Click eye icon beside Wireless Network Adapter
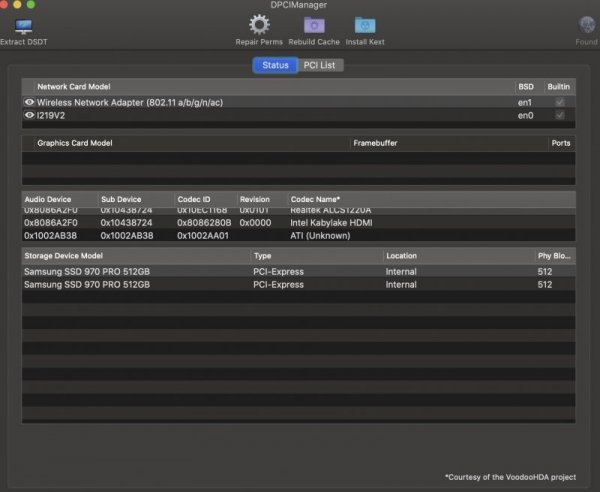Screen dimensions: 600x492 [x=29, y=102]
